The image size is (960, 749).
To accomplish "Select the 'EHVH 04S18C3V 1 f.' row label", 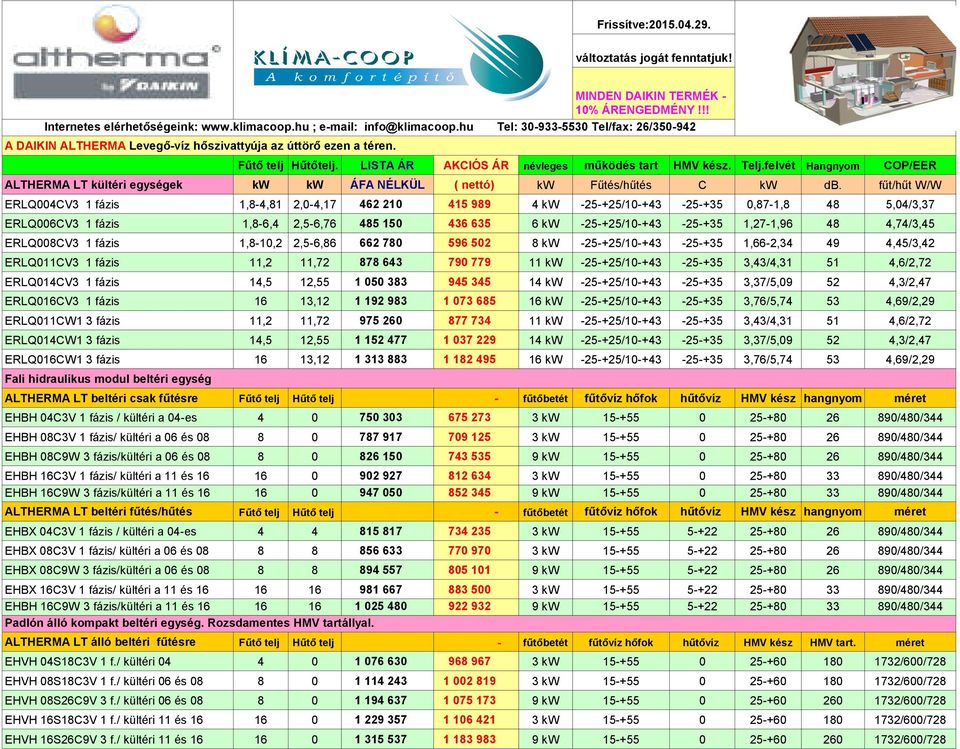I will coord(118,661).
